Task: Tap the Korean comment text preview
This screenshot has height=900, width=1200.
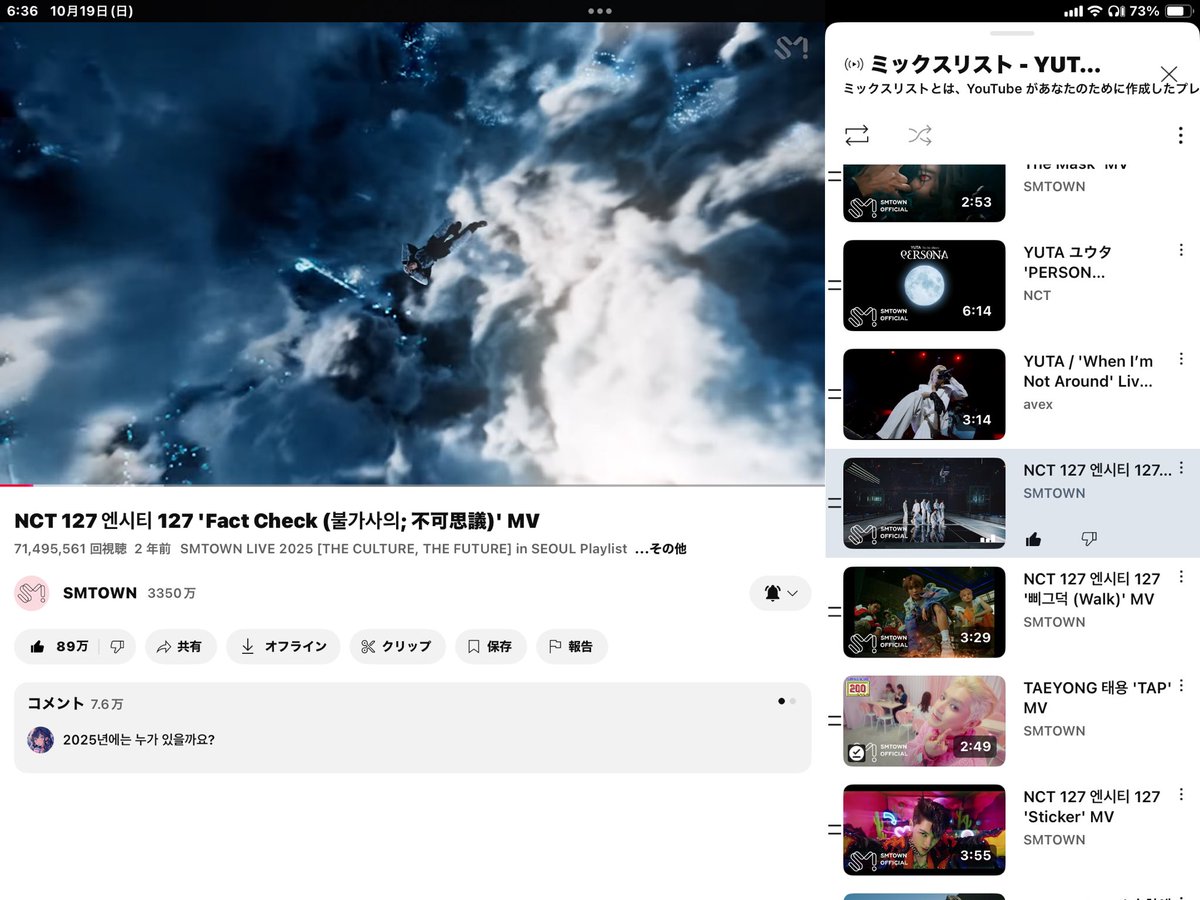Action: click(x=138, y=740)
